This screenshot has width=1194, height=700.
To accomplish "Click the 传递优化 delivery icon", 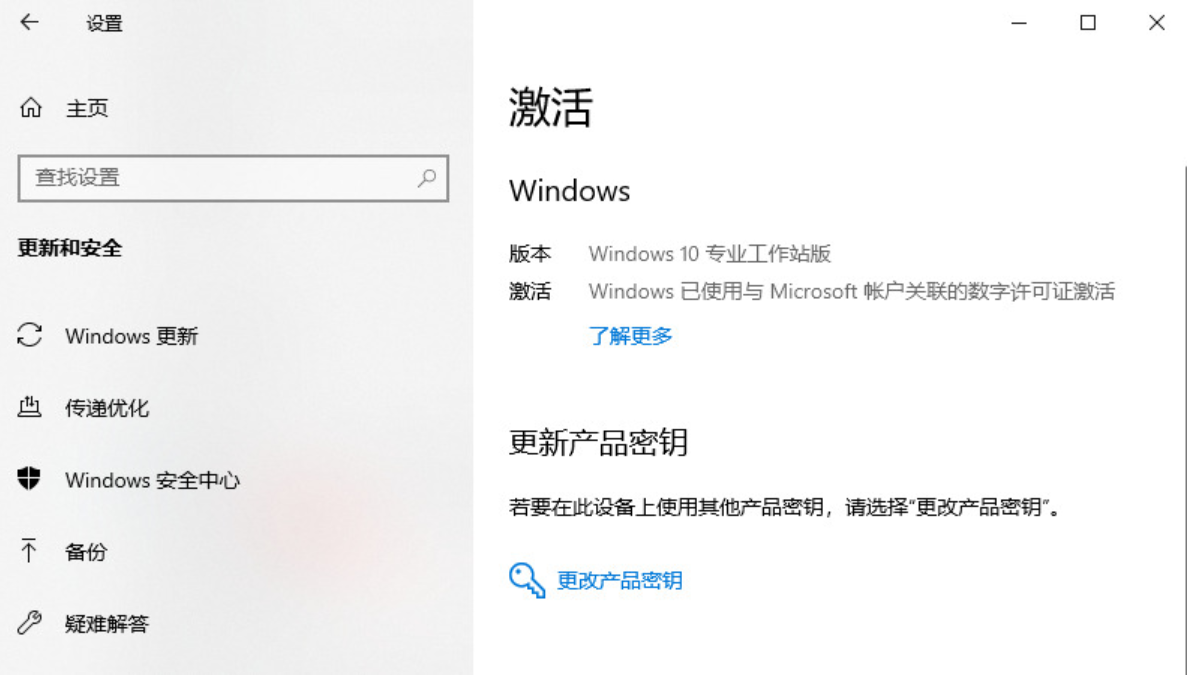I will point(29,407).
